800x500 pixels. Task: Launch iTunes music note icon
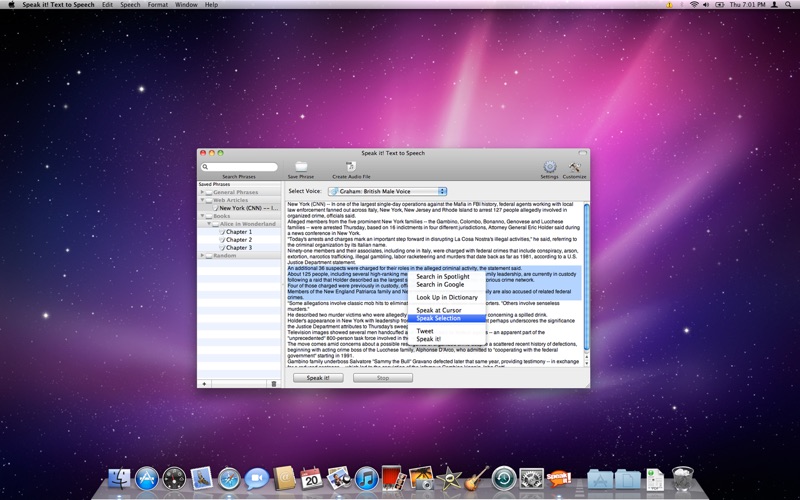(x=366, y=479)
